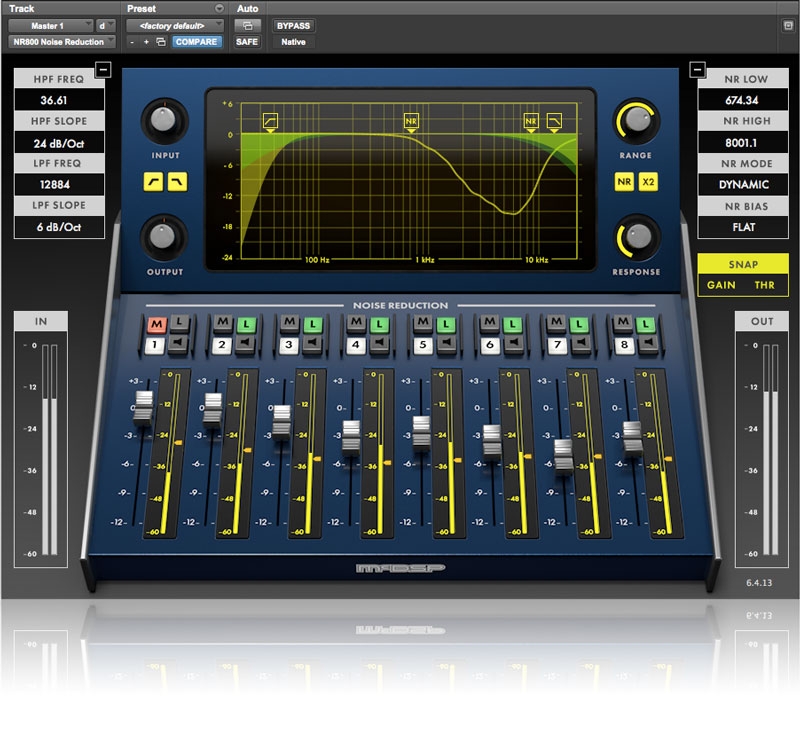Toggle the X2 button
This screenshot has width=800, height=738.
[647, 181]
